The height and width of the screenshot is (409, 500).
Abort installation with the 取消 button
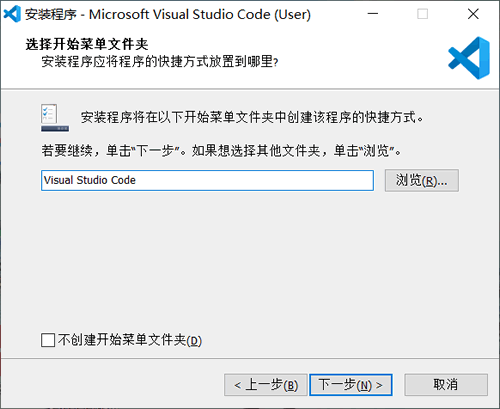pos(446,385)
